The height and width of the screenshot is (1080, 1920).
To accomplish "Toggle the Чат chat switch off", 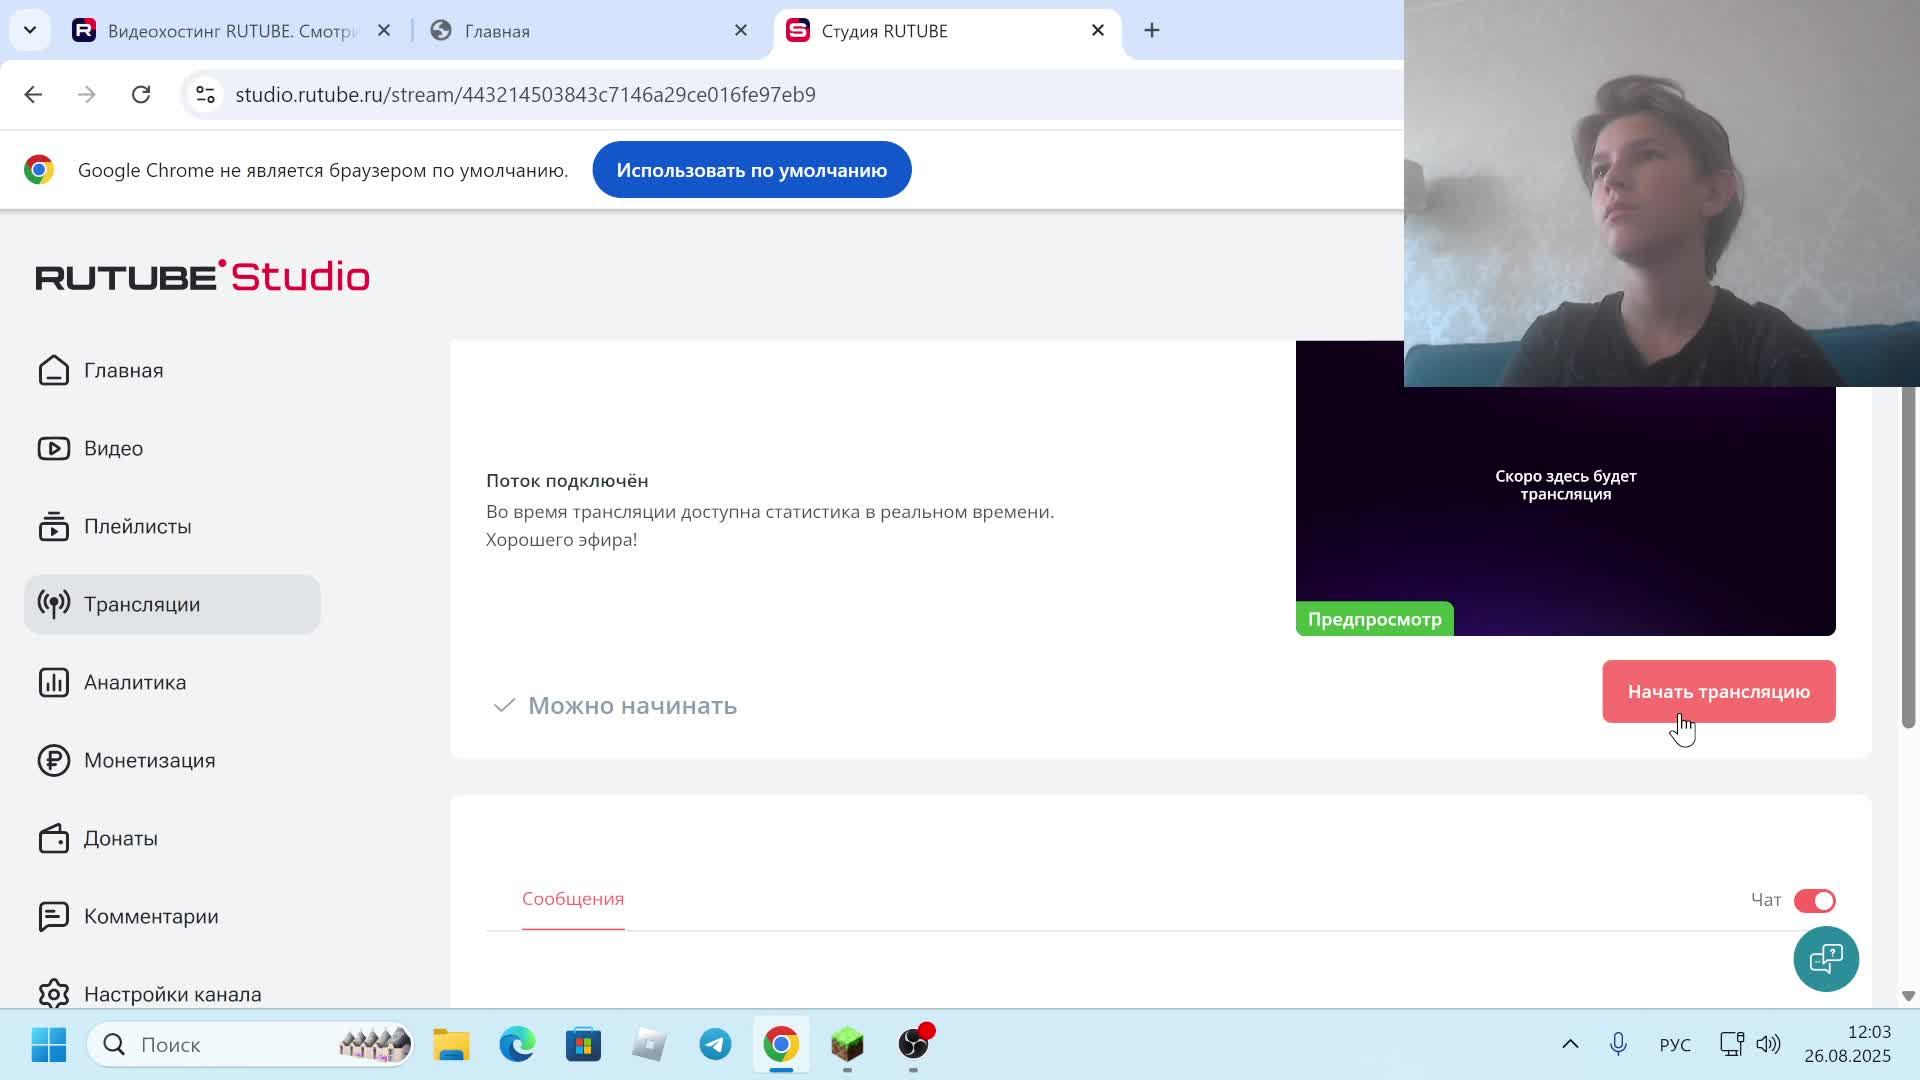I will click(1814, 901).
